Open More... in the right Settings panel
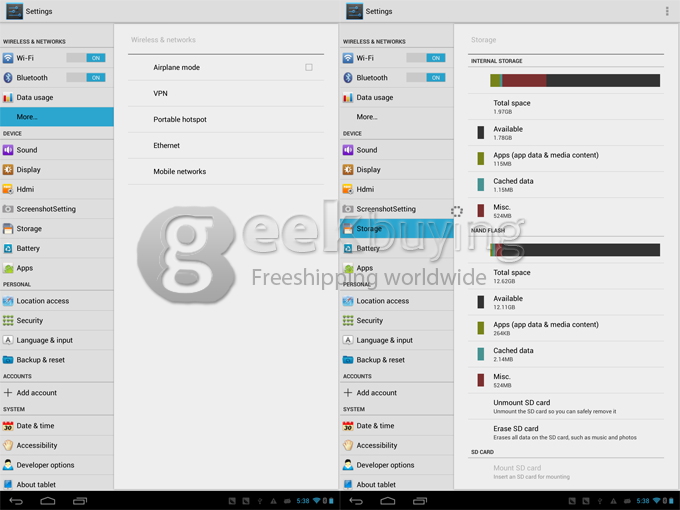 point(397,117)
